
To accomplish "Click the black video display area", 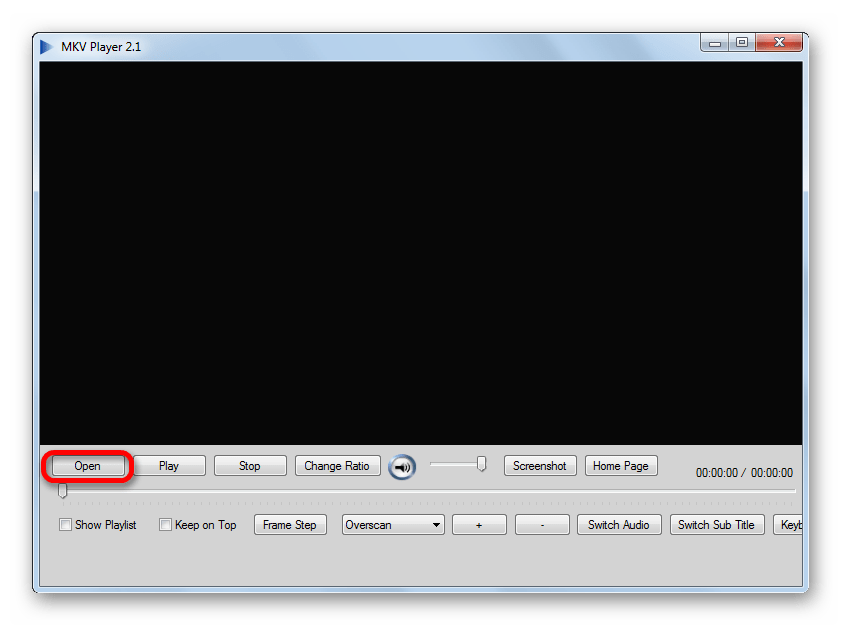I will [421, 253].
